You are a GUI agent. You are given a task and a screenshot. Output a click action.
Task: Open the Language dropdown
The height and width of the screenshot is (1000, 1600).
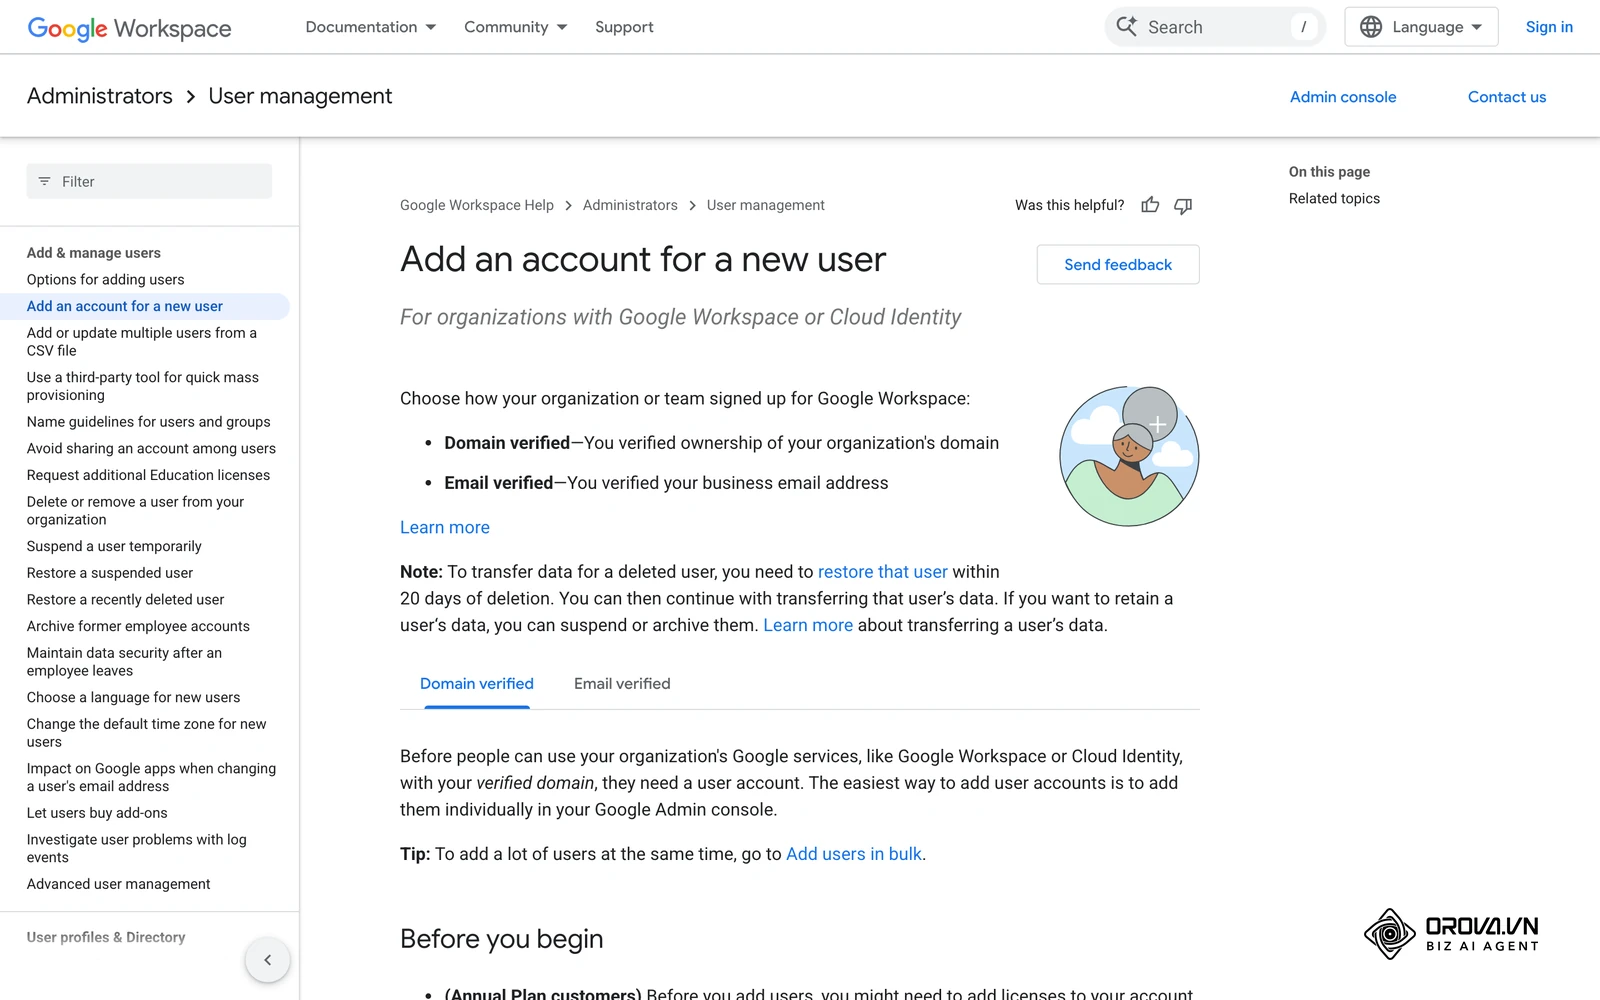(x=1421, y=27)
